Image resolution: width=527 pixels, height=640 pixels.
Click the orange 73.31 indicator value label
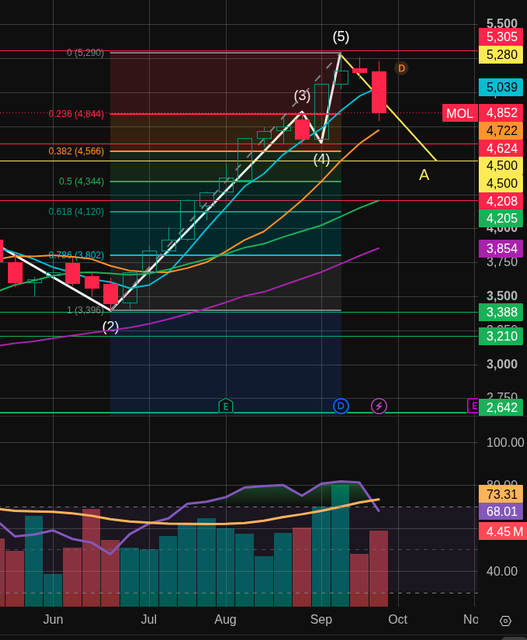click(501, 494)
